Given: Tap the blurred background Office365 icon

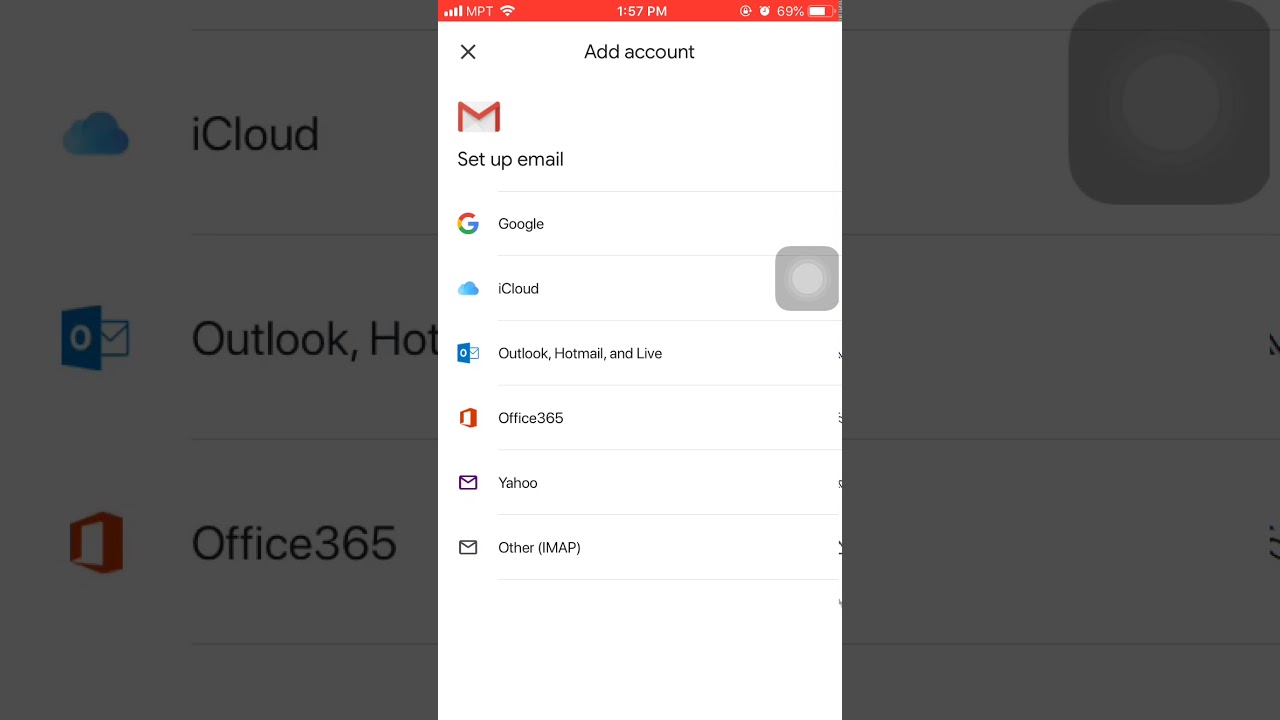Looking at the screenshot, I should [96, 542].
